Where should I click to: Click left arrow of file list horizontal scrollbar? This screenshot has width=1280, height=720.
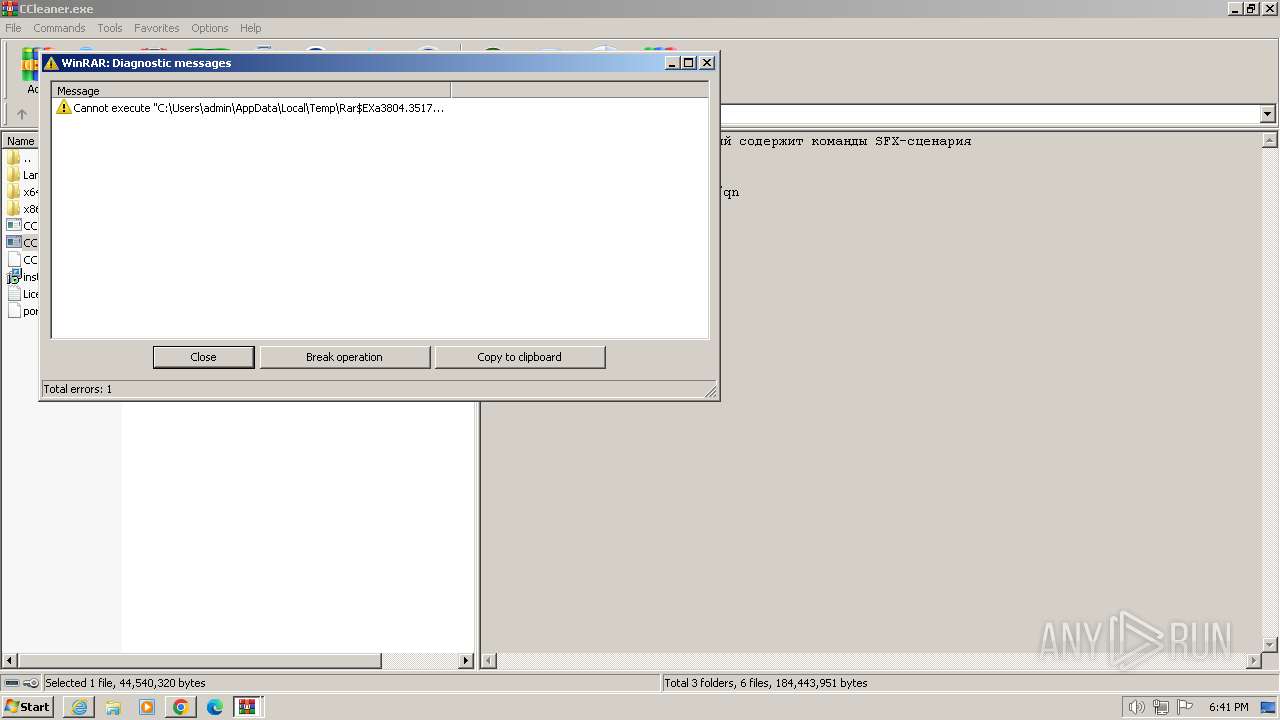coord(10,661)
